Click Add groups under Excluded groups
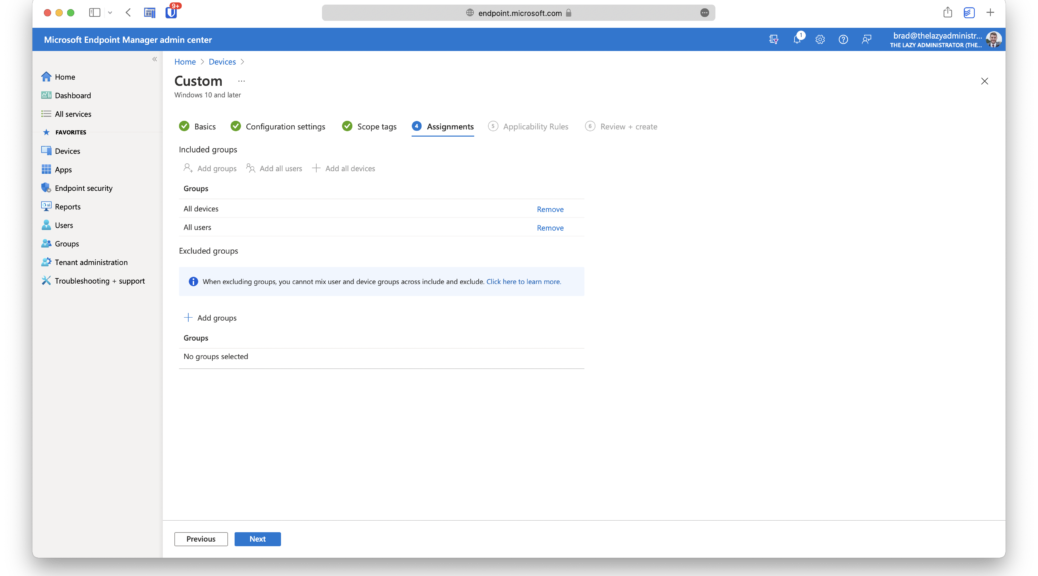Screen dimensions: 1038x576 tap(210, 318)
